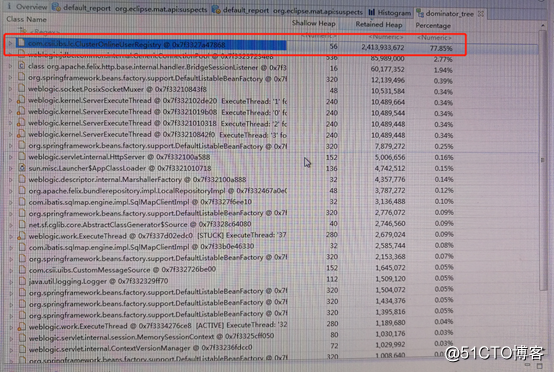554x372 pixels.
Task: Expand ServerExecuteThread '1' row
Action: [11, 100]
